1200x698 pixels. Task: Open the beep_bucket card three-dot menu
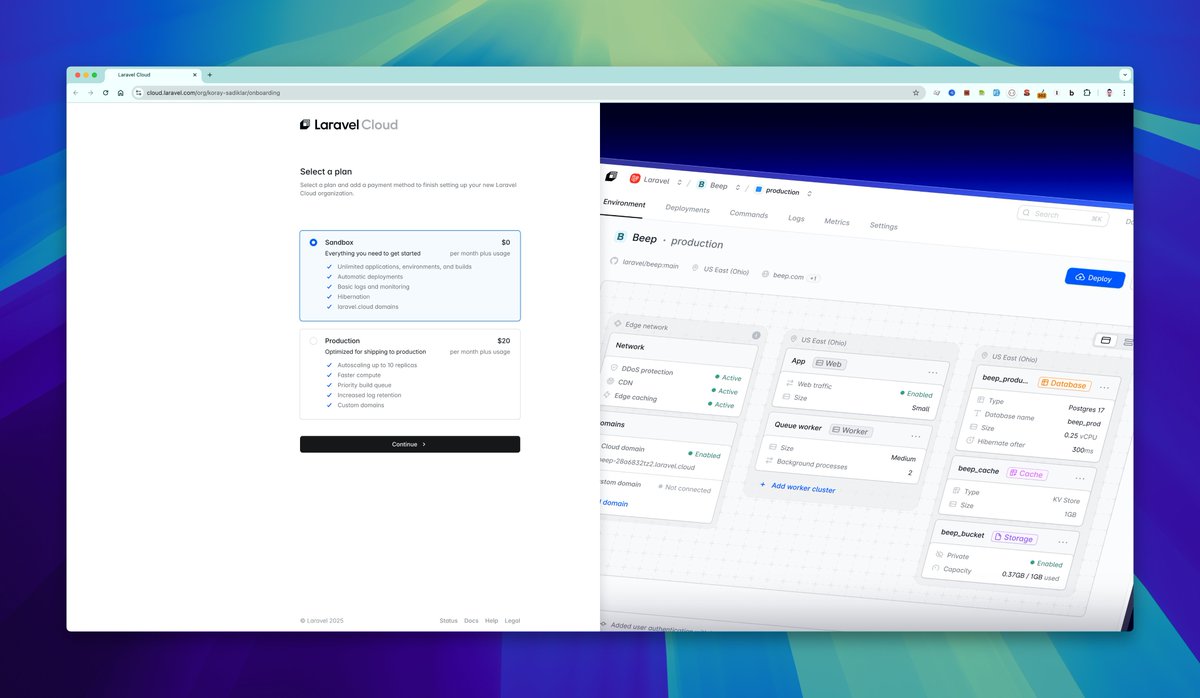(1062, 542)
